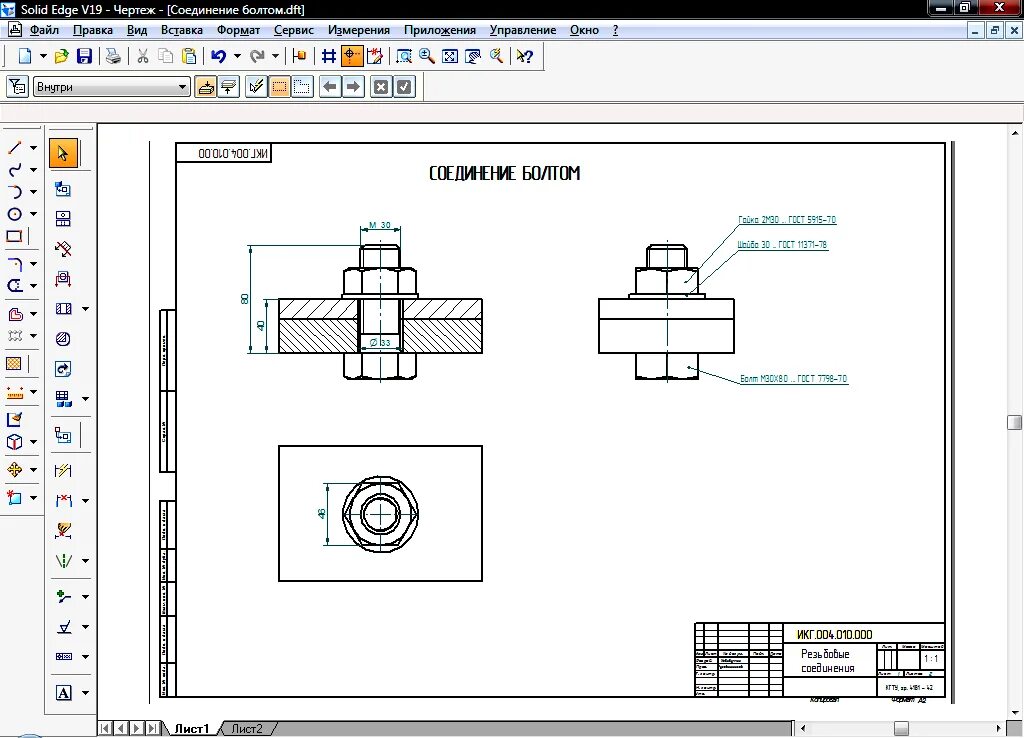This screenshot has height=738, width=1024.
Task: Expand the Text tool flyout arrow
Action: 85,693
